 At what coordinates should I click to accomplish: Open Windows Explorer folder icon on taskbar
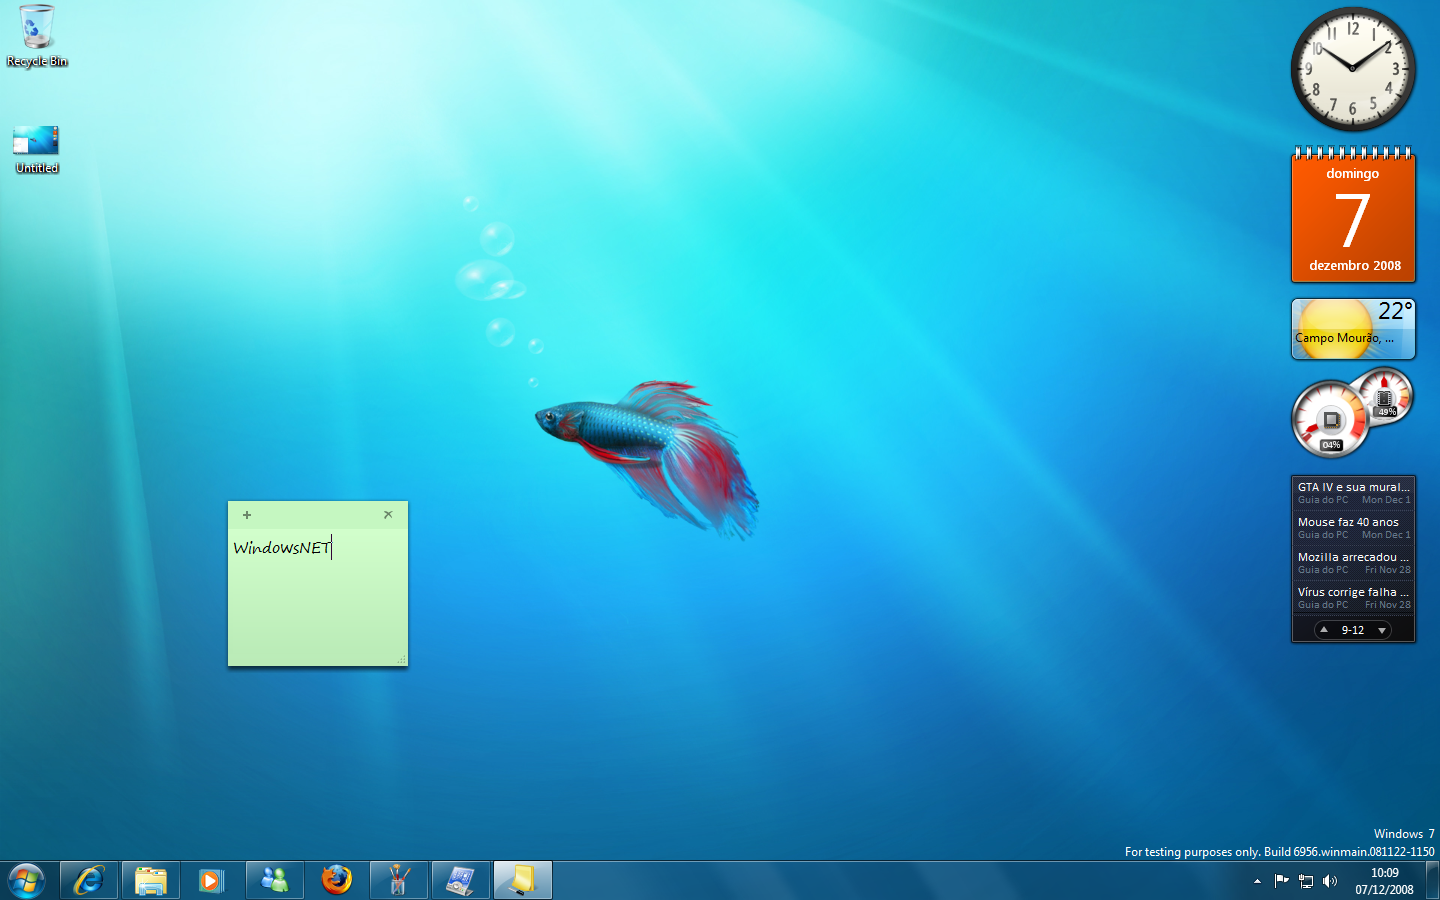pyautogui.click(x=151, y=880)
